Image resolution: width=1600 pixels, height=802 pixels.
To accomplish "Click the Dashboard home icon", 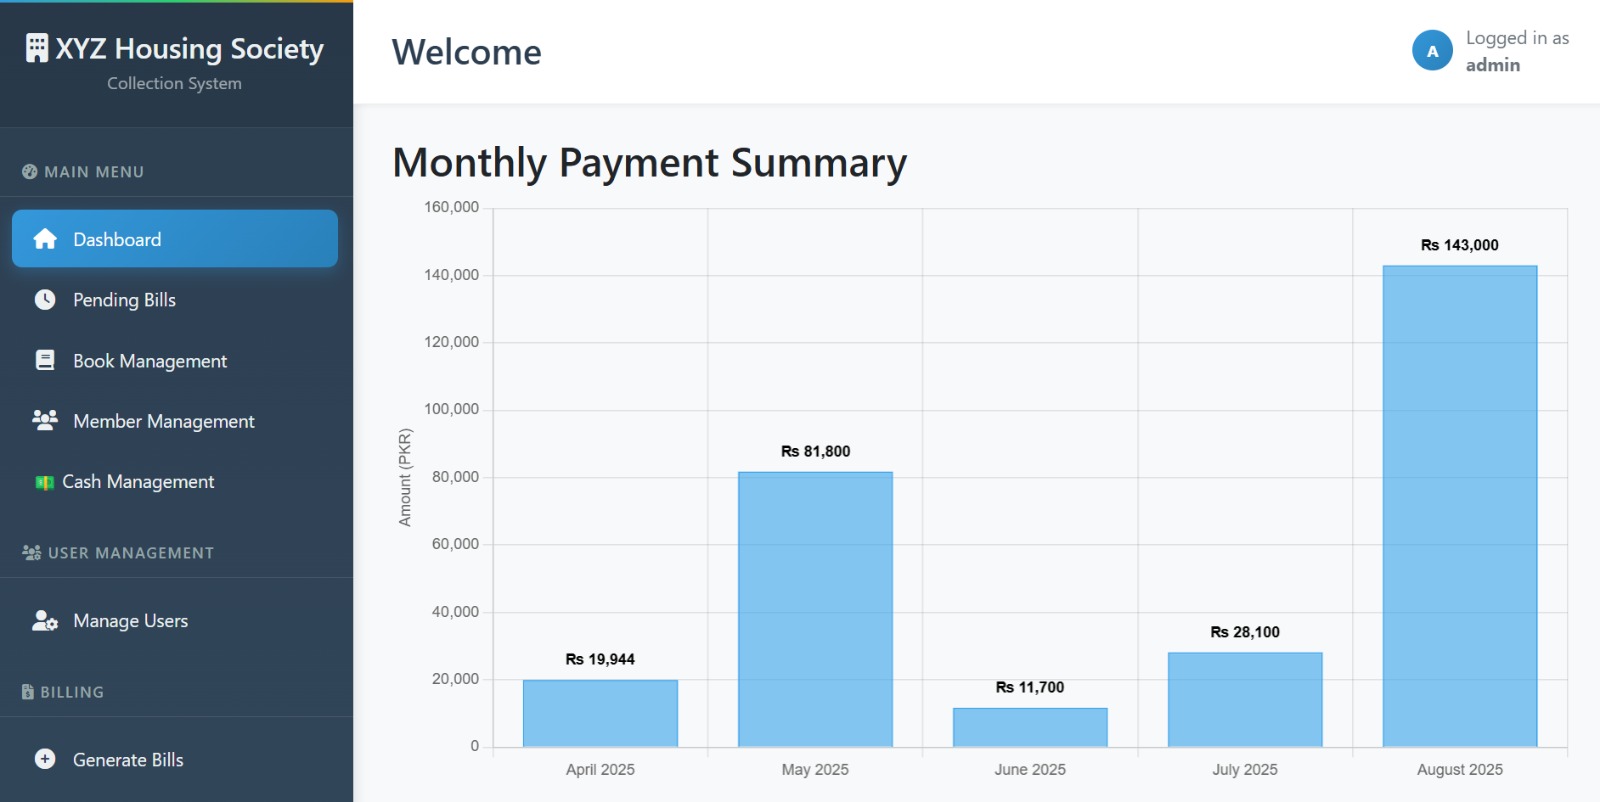I will click(x=45, y=239).
